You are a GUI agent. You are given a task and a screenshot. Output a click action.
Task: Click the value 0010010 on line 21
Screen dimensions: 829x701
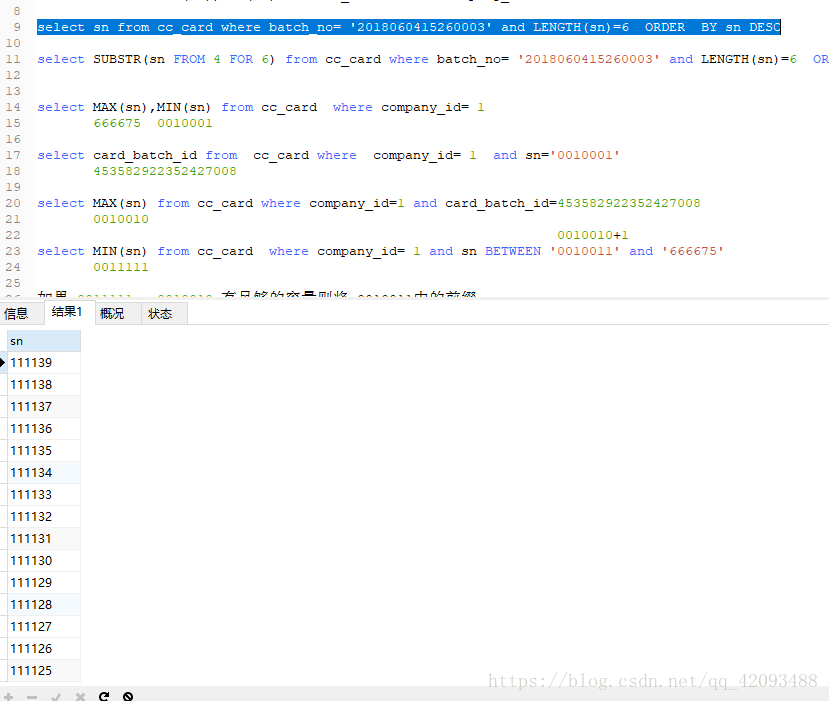click(121, 219)
